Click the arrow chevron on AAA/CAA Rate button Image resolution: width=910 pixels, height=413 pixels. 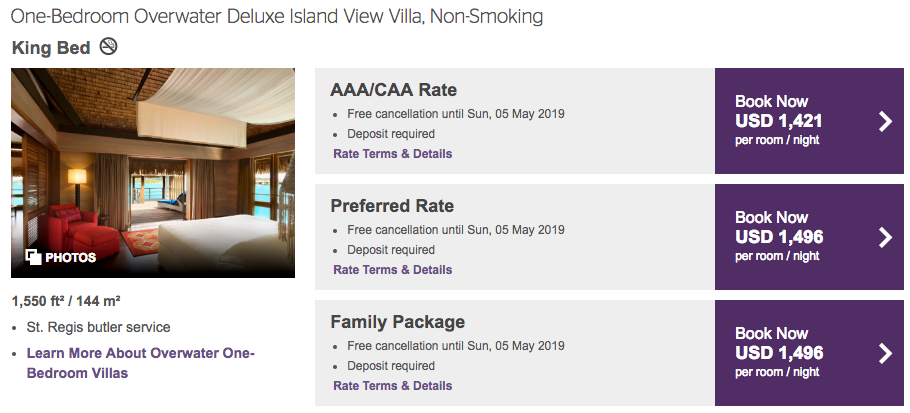[884, 122]
